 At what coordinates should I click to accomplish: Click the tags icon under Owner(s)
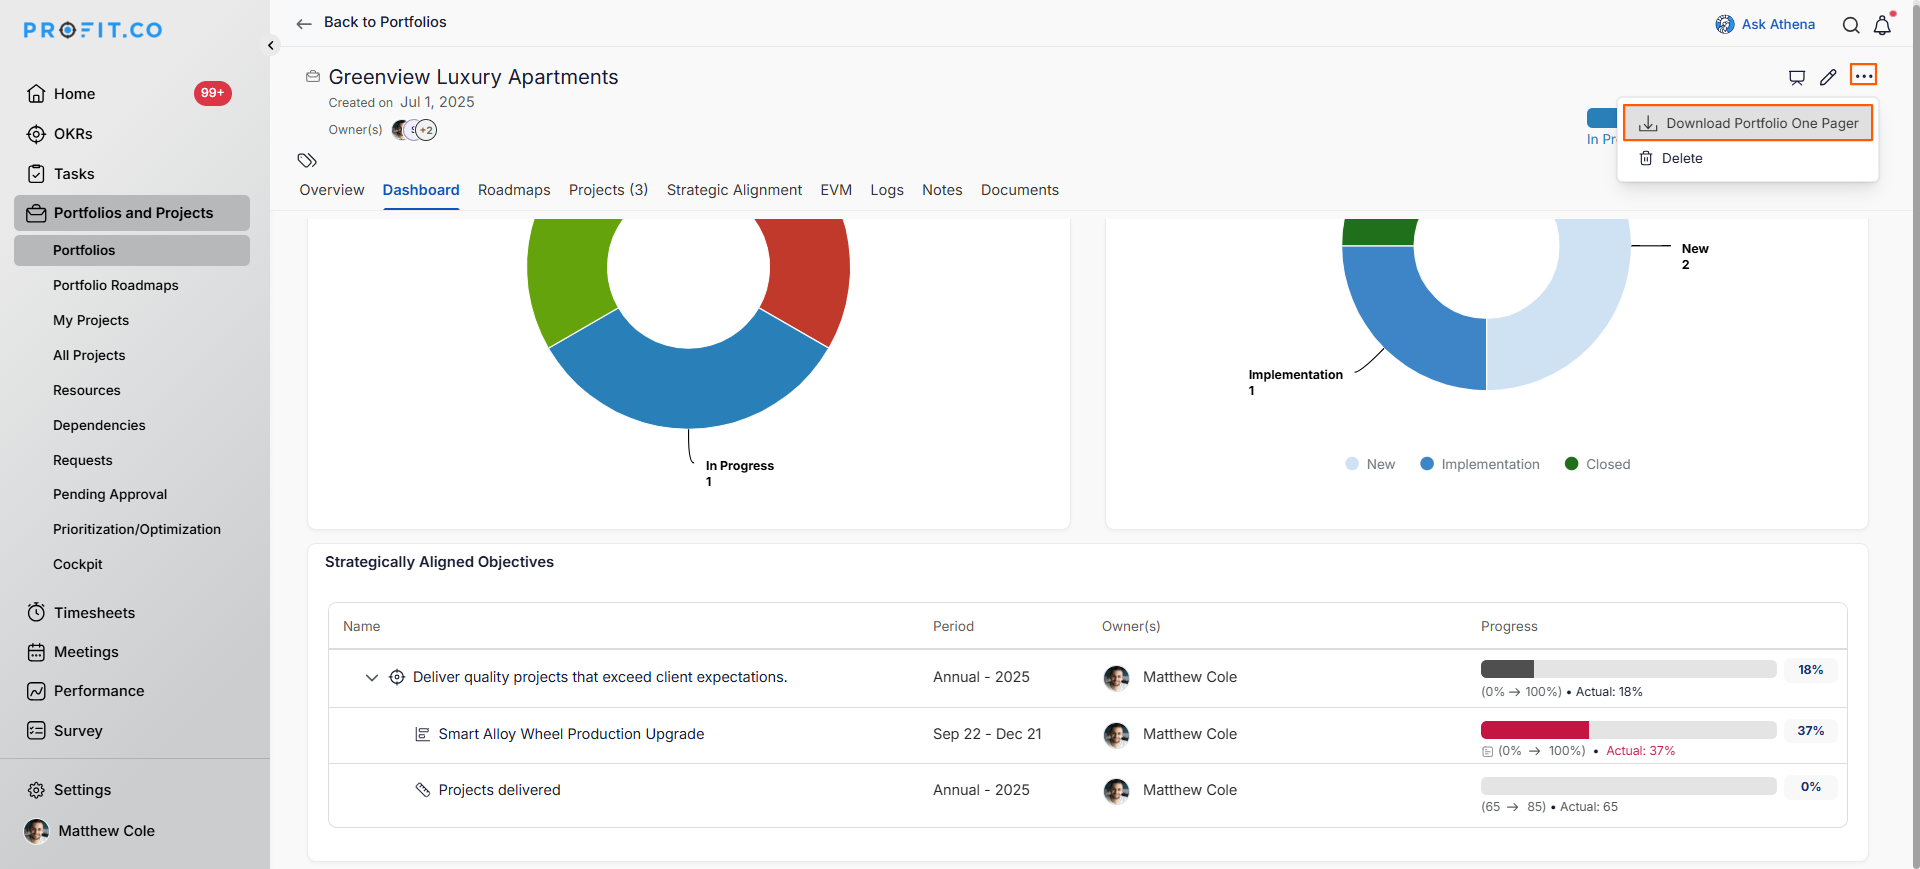click(x=307, y=160)
